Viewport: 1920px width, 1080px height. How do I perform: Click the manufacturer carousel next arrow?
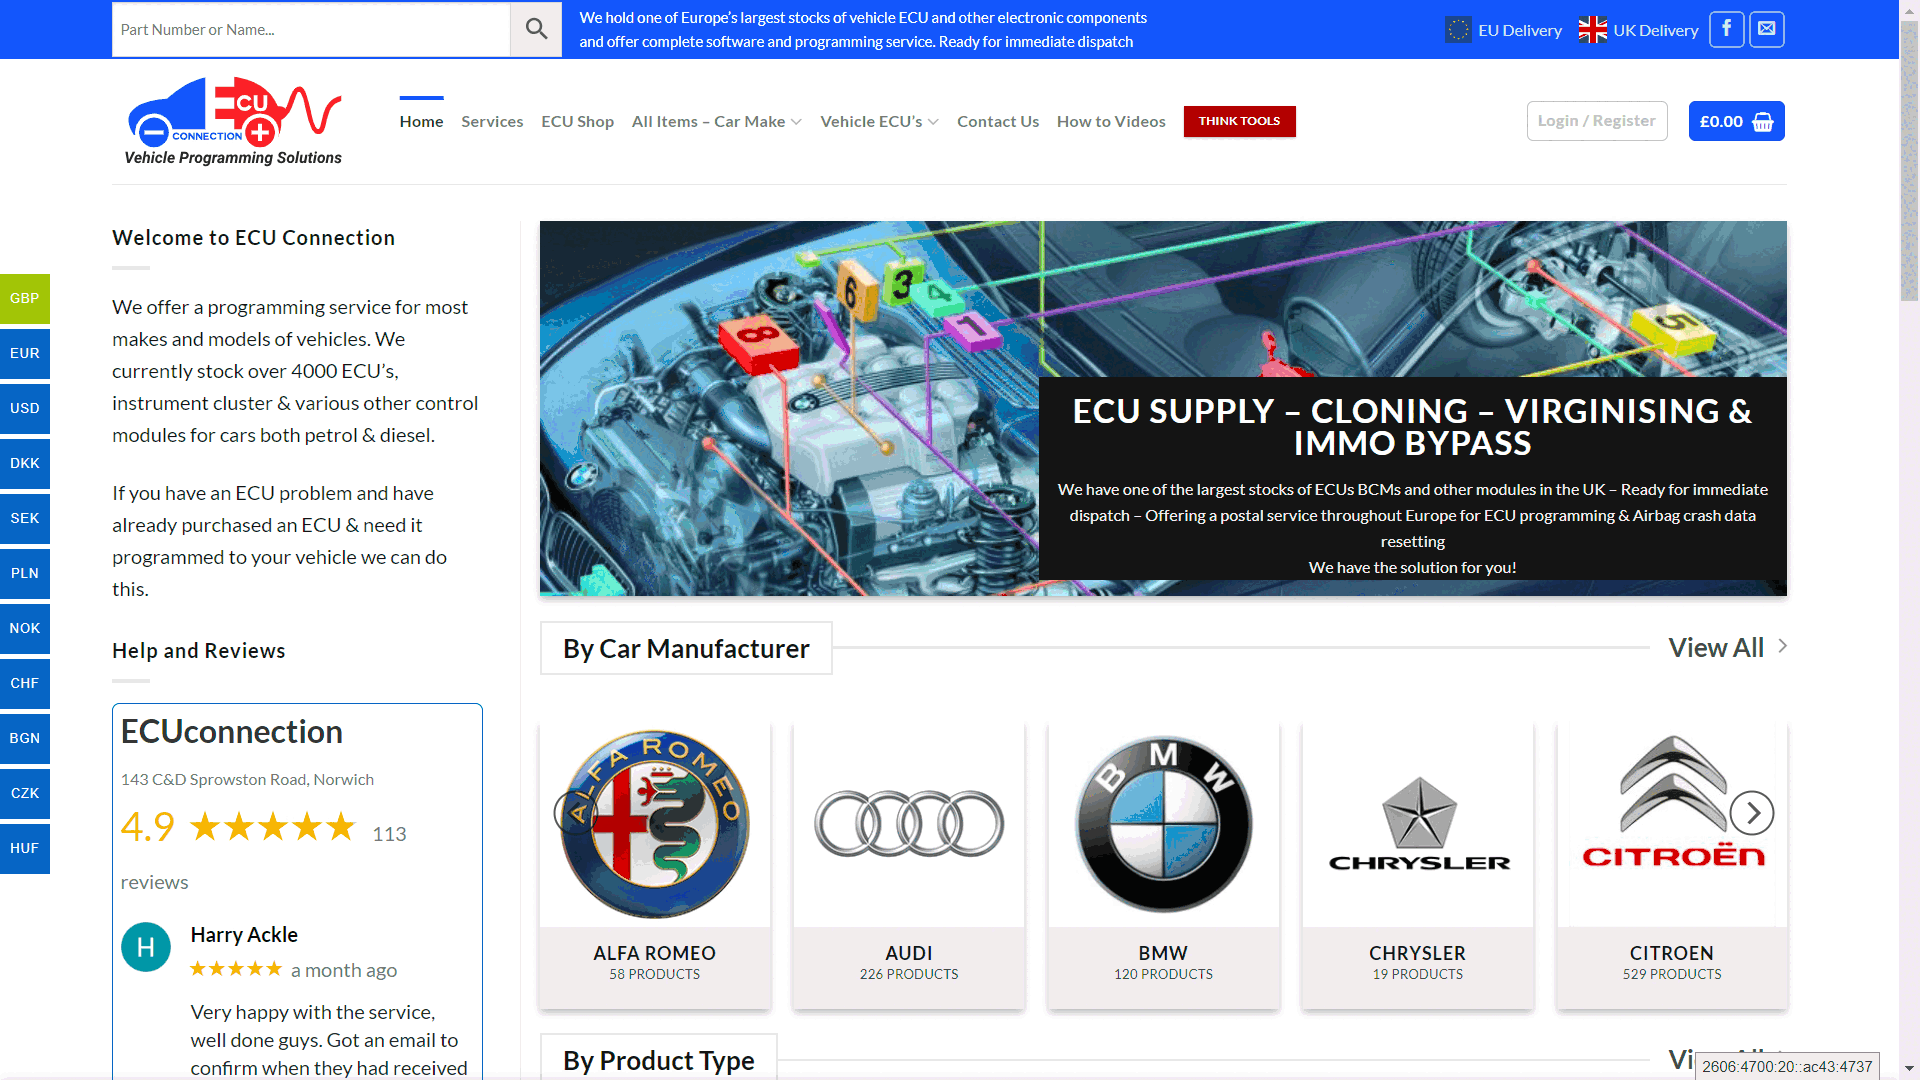pos(1751,814)
